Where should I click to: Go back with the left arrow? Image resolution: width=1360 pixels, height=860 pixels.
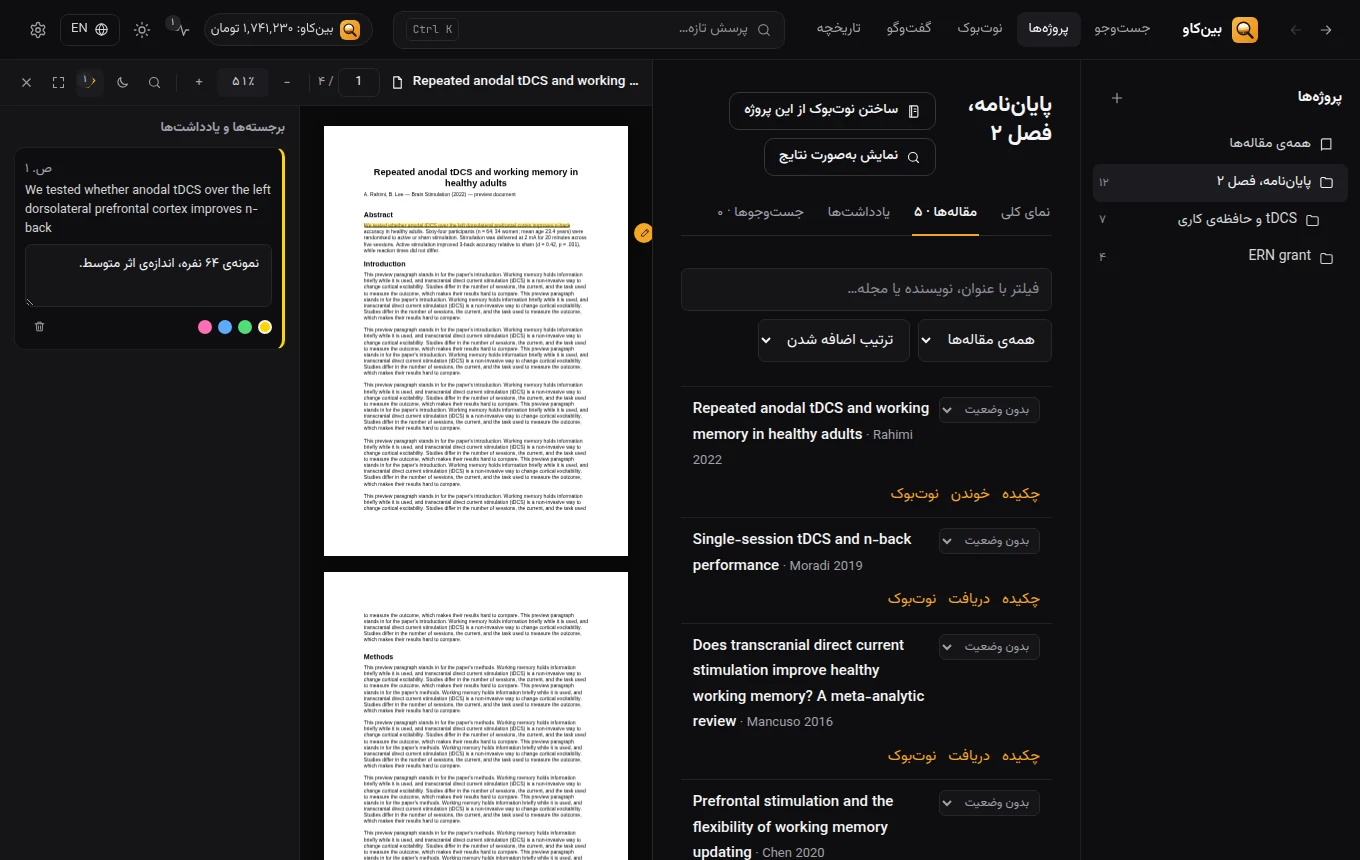[x=1296, y=30]
